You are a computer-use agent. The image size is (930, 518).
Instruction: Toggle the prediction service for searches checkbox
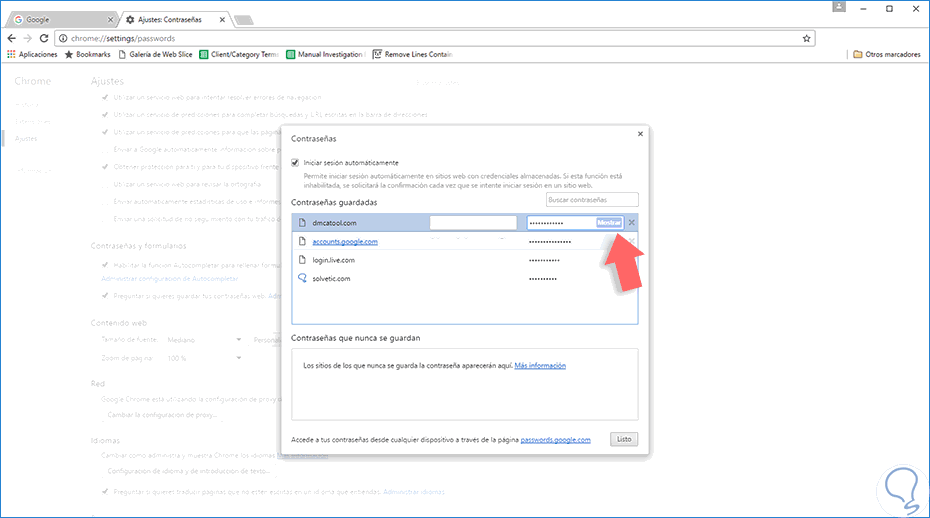point(105,115)
